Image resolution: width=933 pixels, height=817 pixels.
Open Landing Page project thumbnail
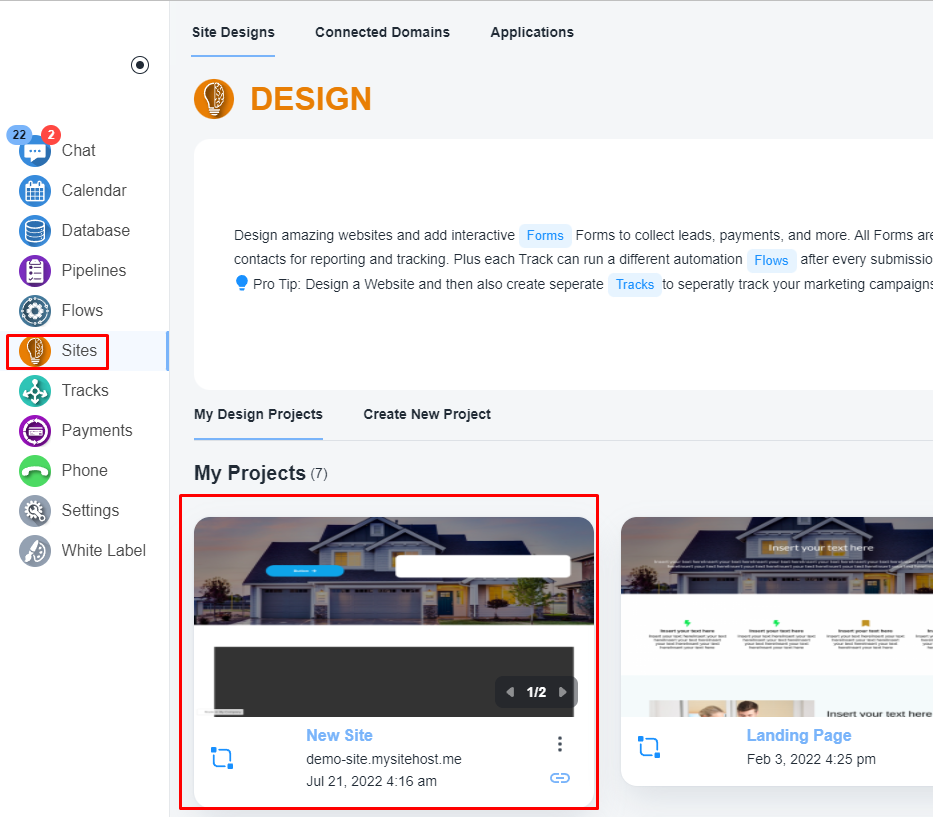pyautogui.click(x=776, y=615)
